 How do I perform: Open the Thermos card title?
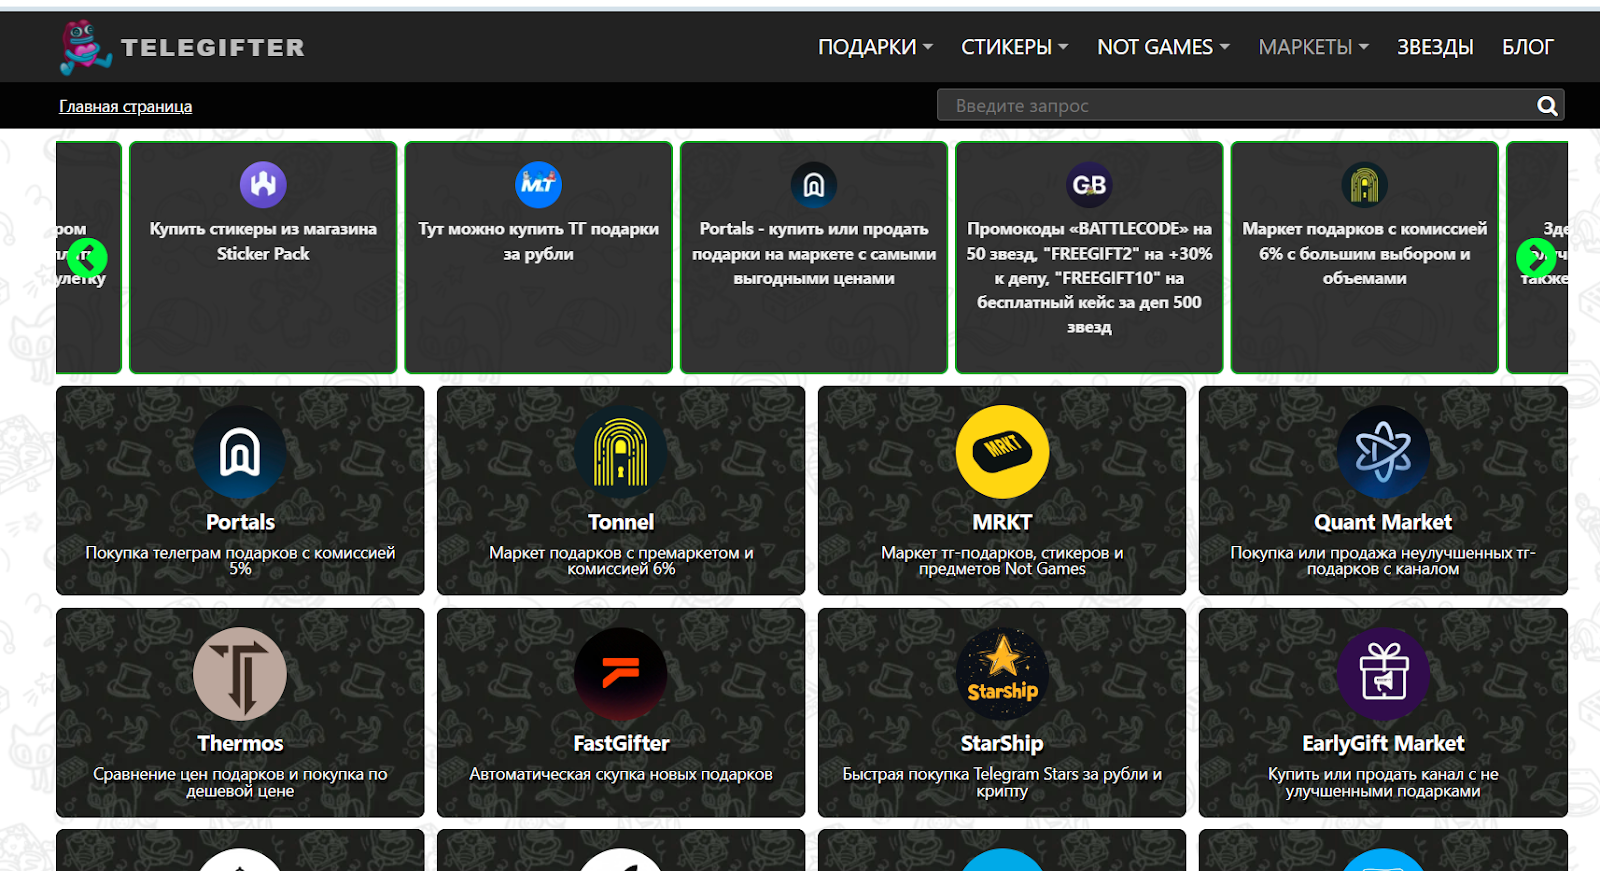pos(240,743)
